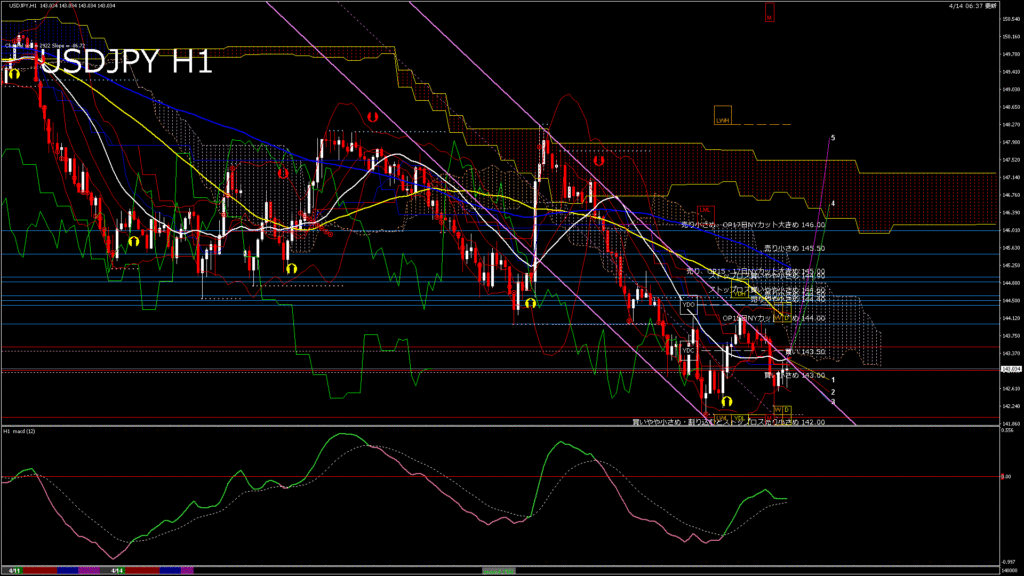Select the H1 macd (12) indicator label

pos(20,431)
